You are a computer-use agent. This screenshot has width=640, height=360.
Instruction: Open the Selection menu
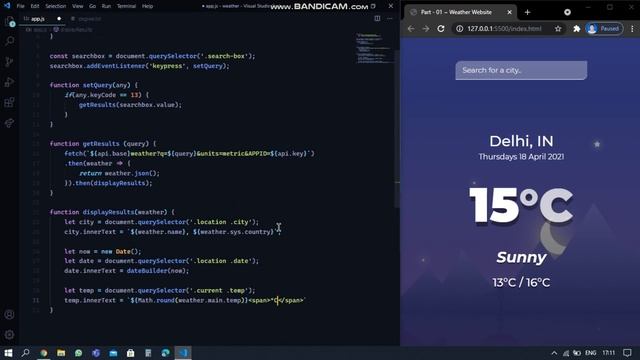coord(56,6)
